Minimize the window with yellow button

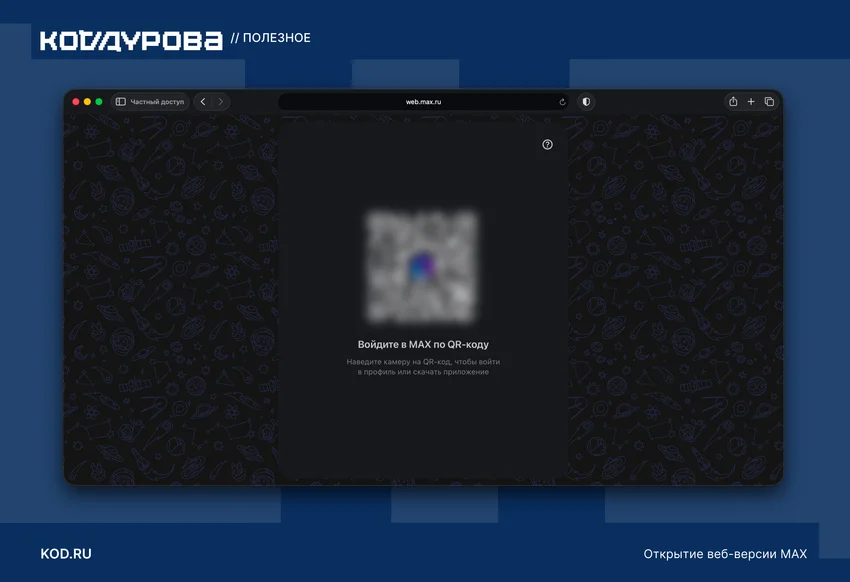coord(87,102)
